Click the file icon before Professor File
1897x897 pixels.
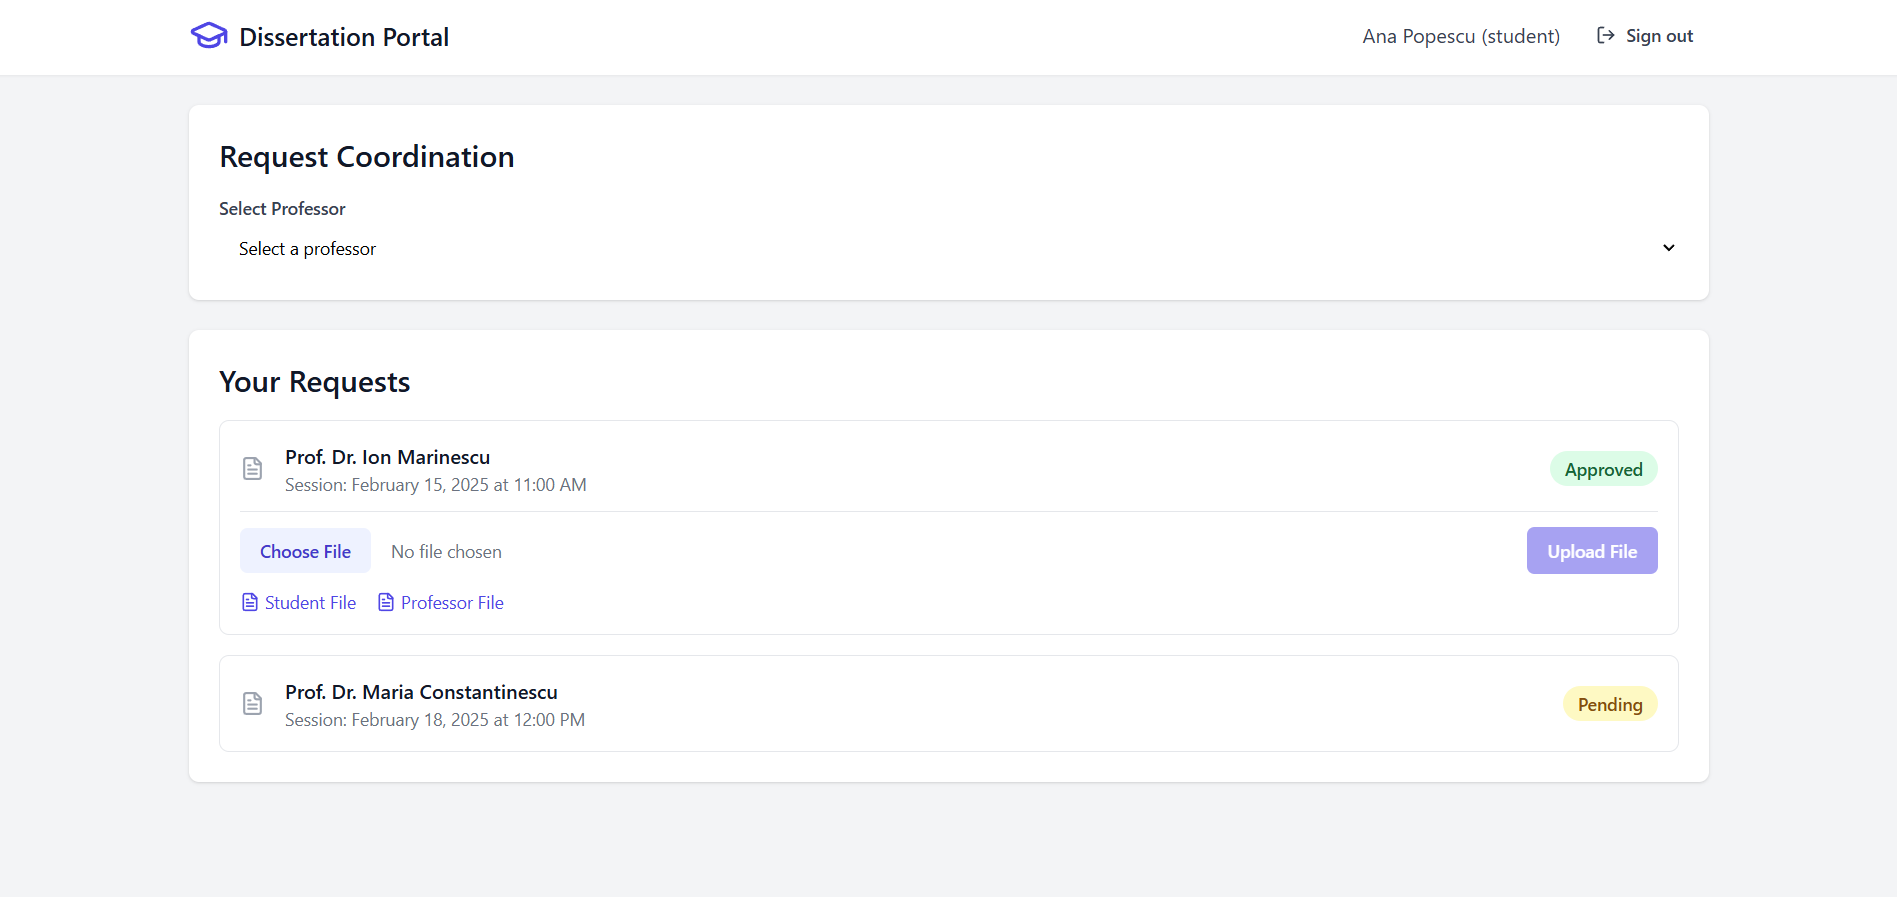(386, 602)
